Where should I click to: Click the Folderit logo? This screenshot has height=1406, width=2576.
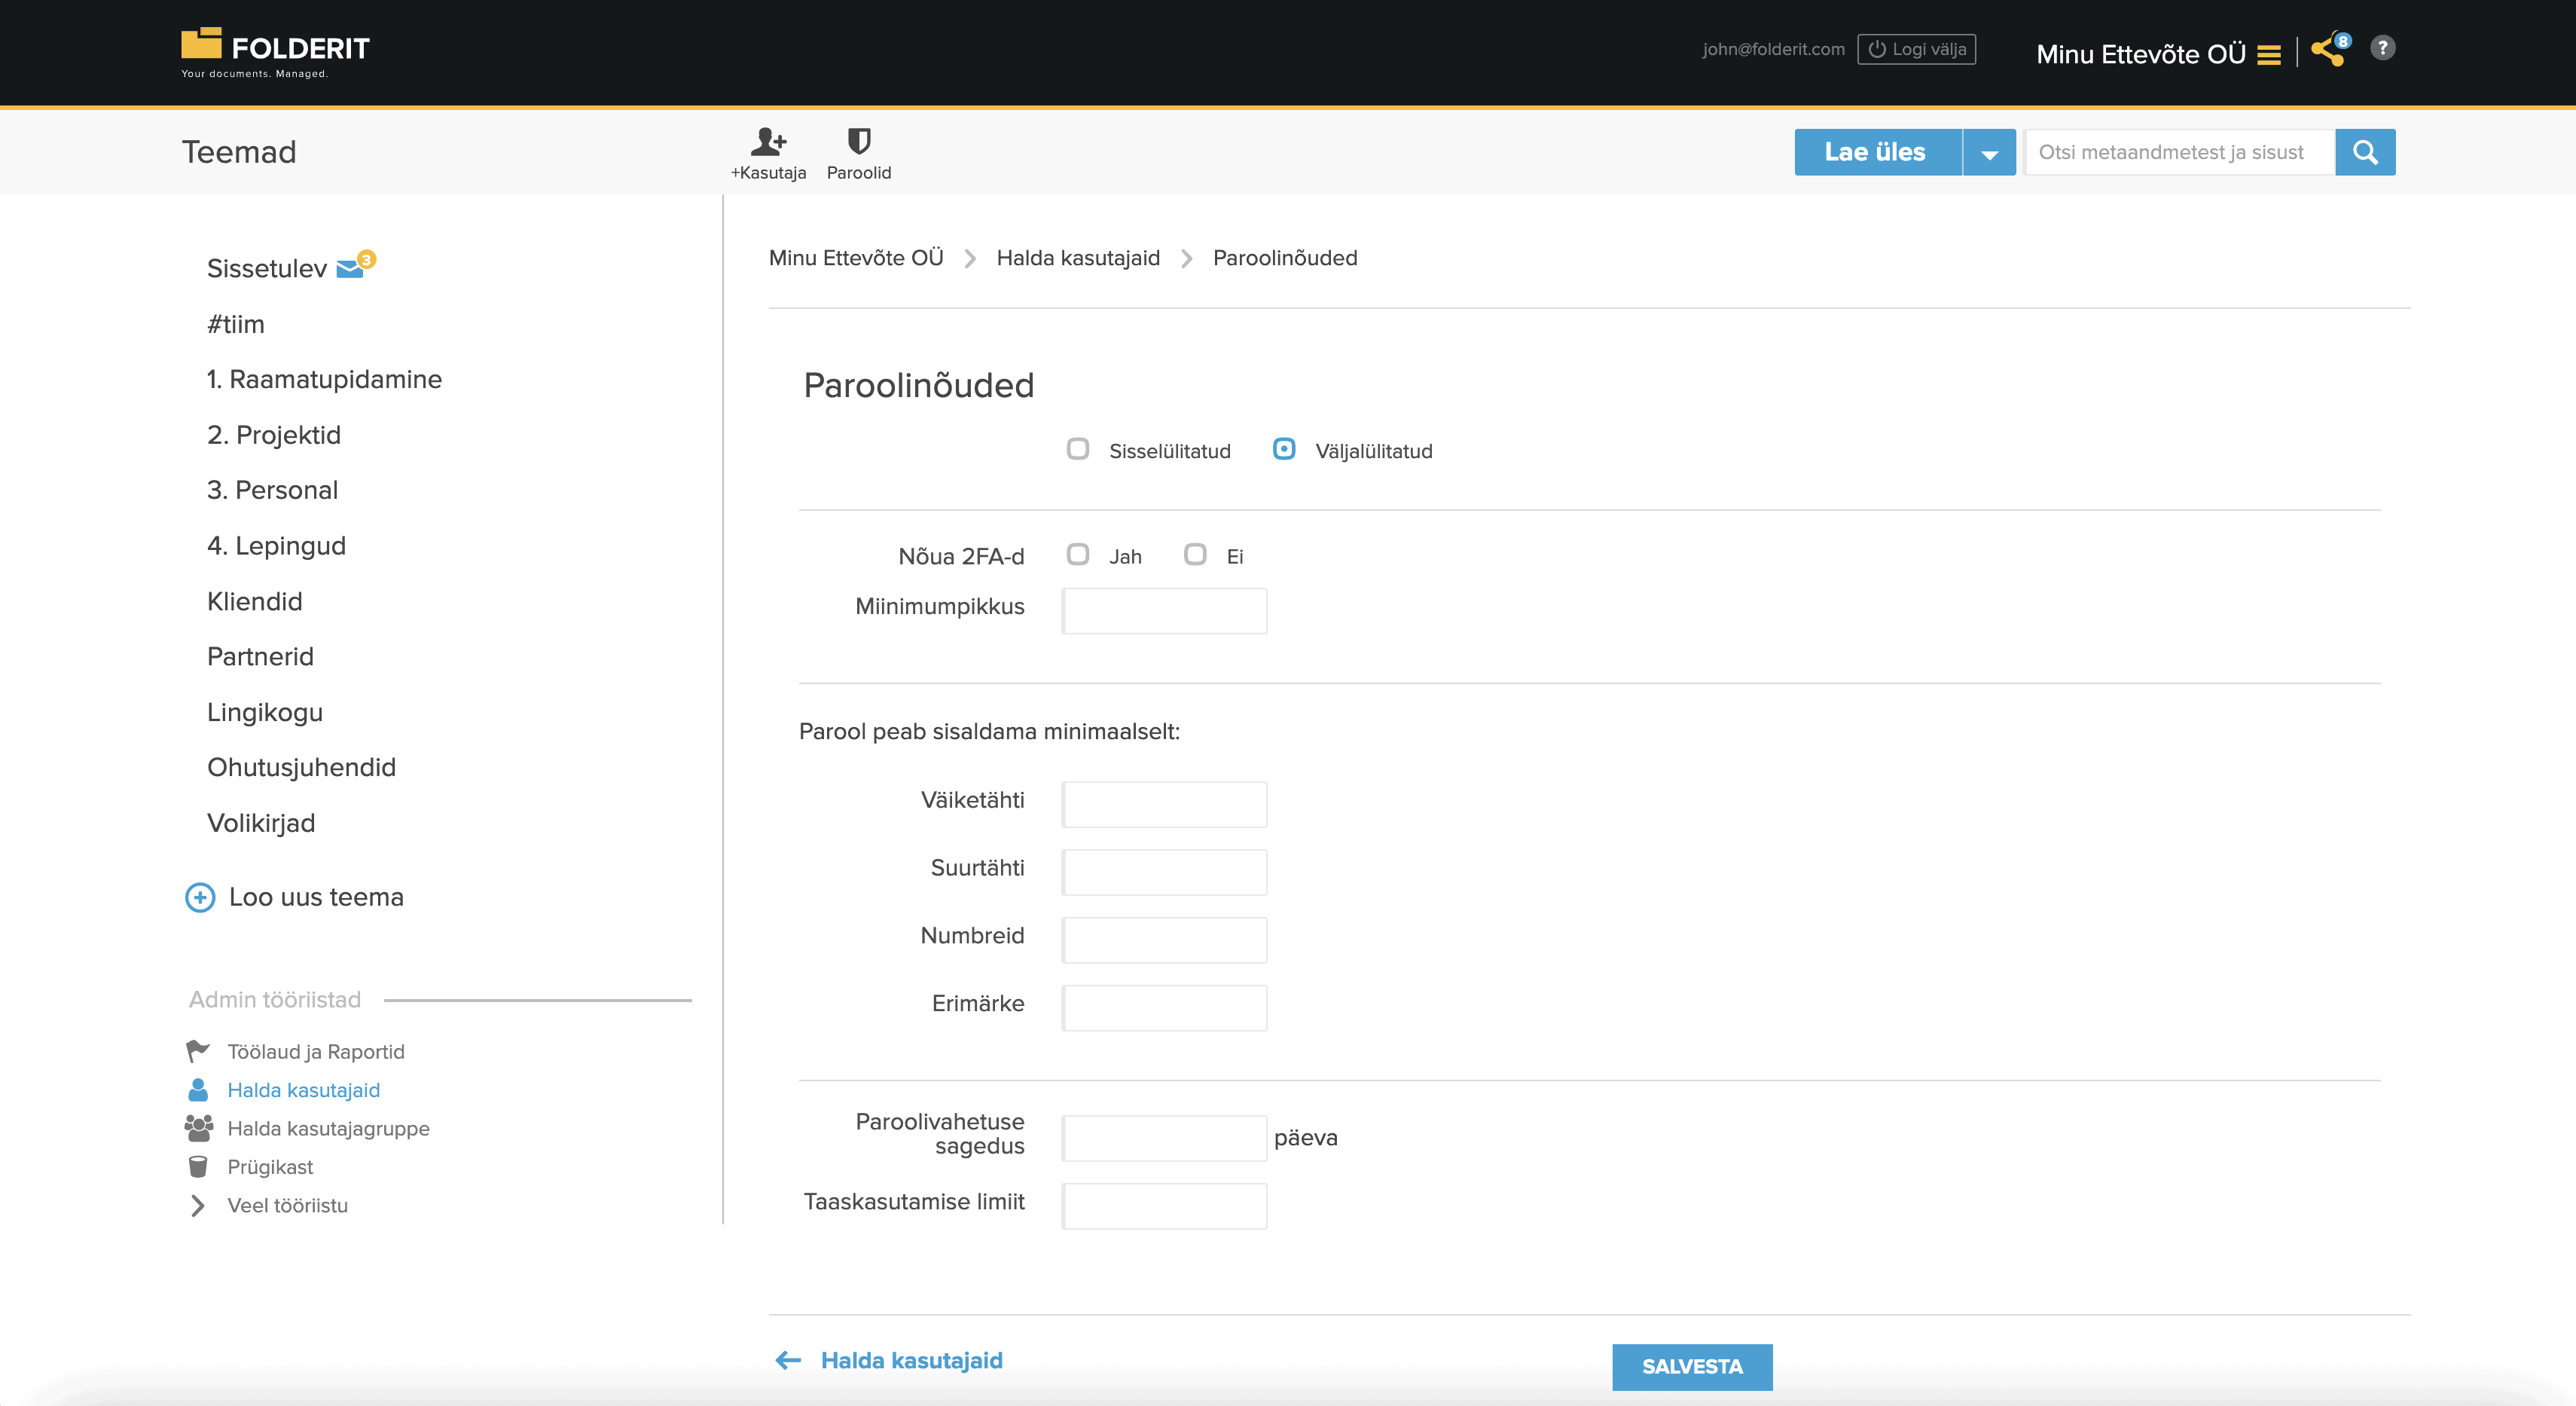275,52
